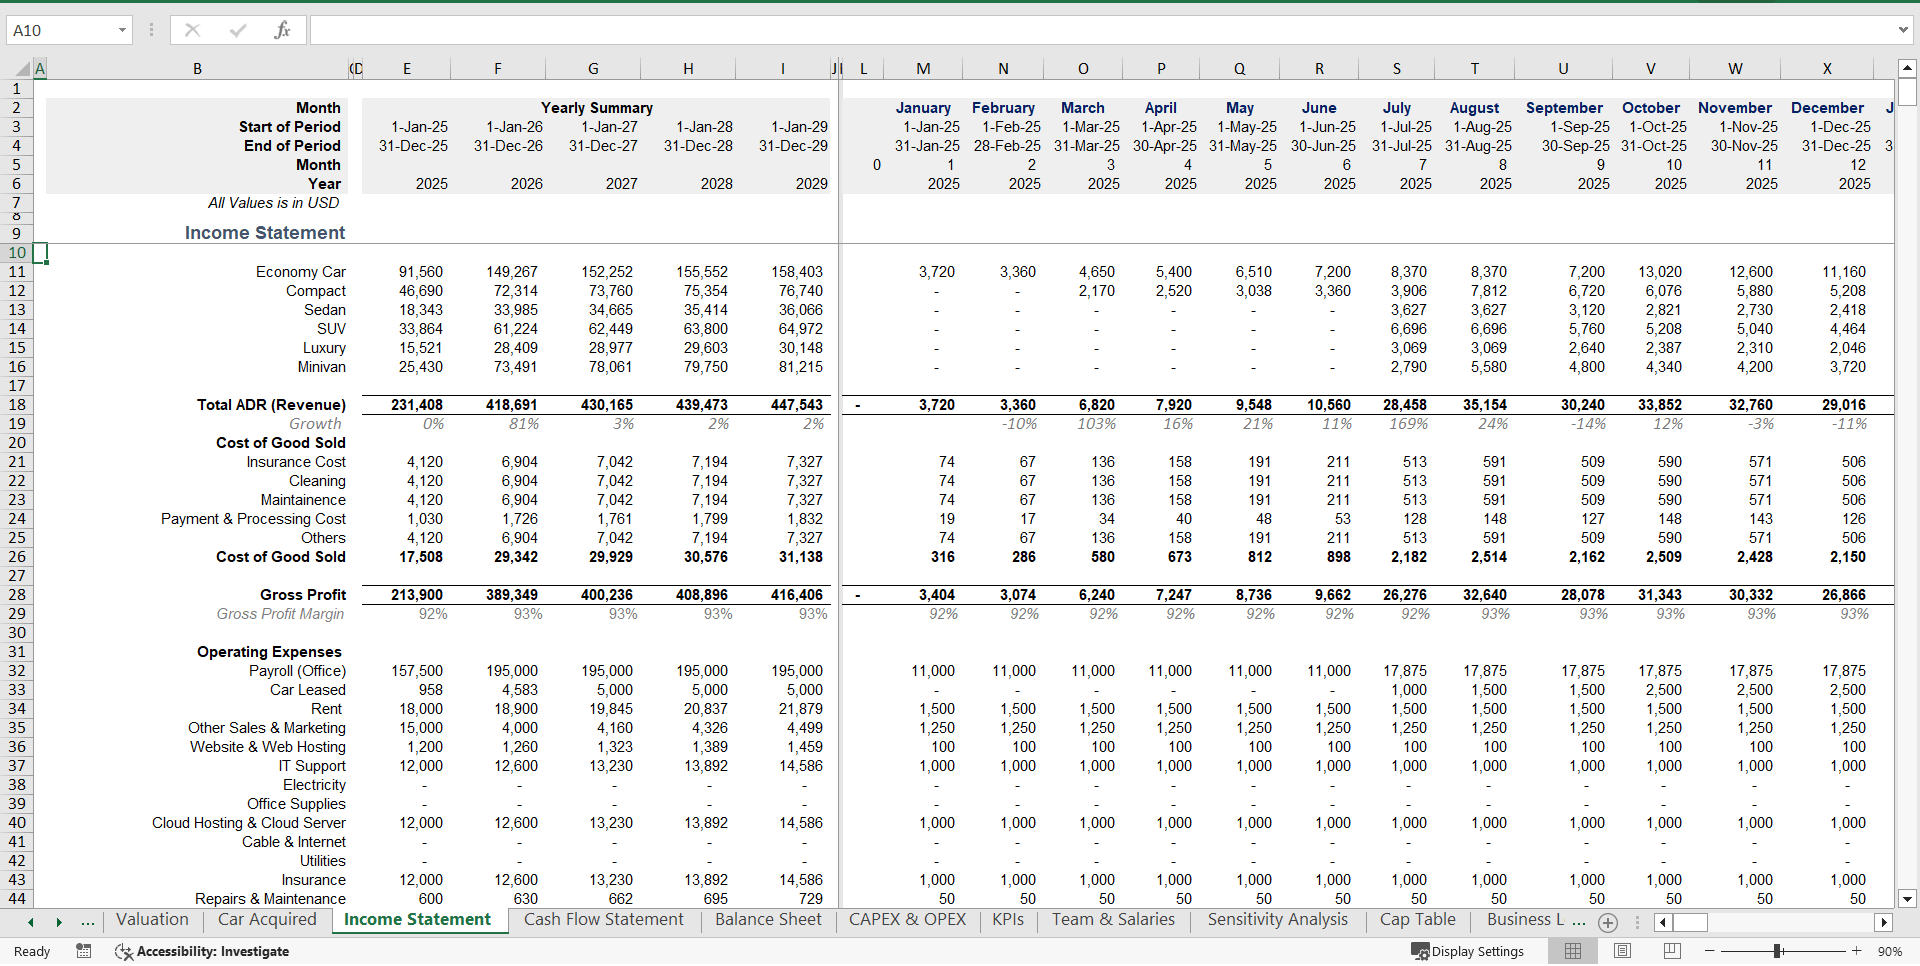Viewport: 1920px width, 966px height.
Task: Select the Income Statement heading cell
Action: click(265, 233)
